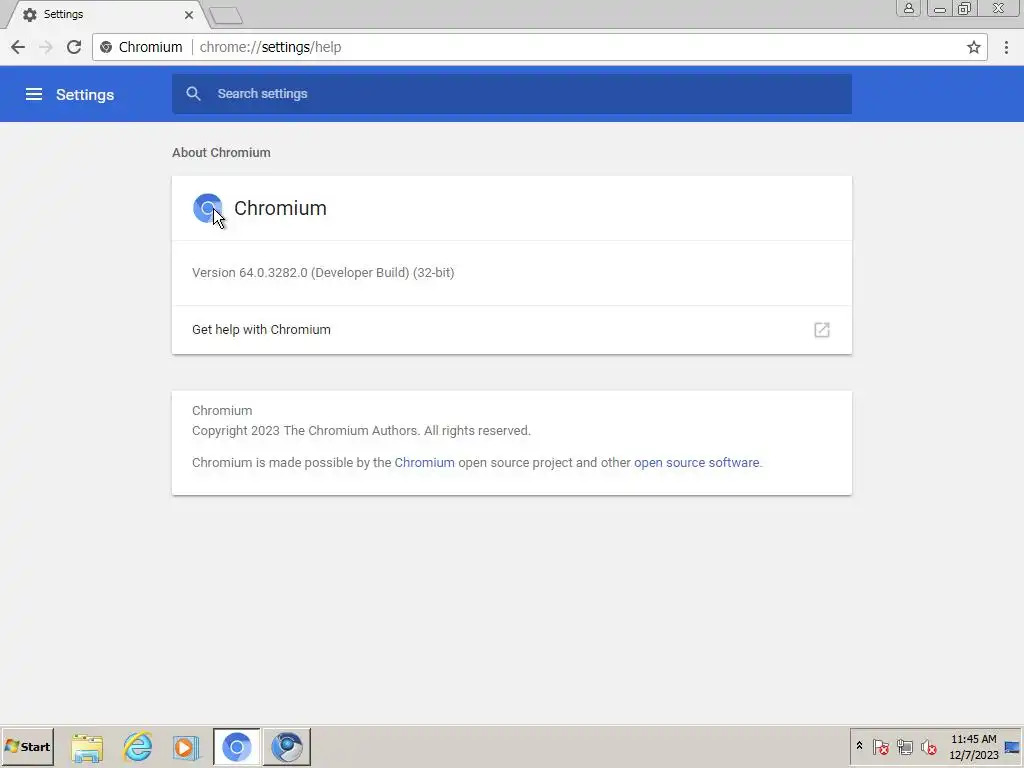Click the Chromium logo in the About card

pos(208,208)
